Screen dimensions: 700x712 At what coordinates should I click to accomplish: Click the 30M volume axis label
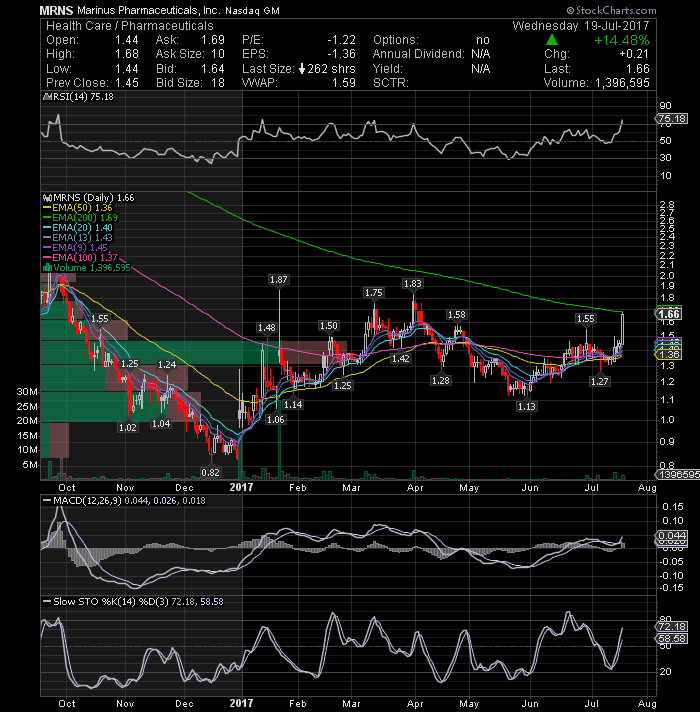pyautogui.click(x=27, y=391)
